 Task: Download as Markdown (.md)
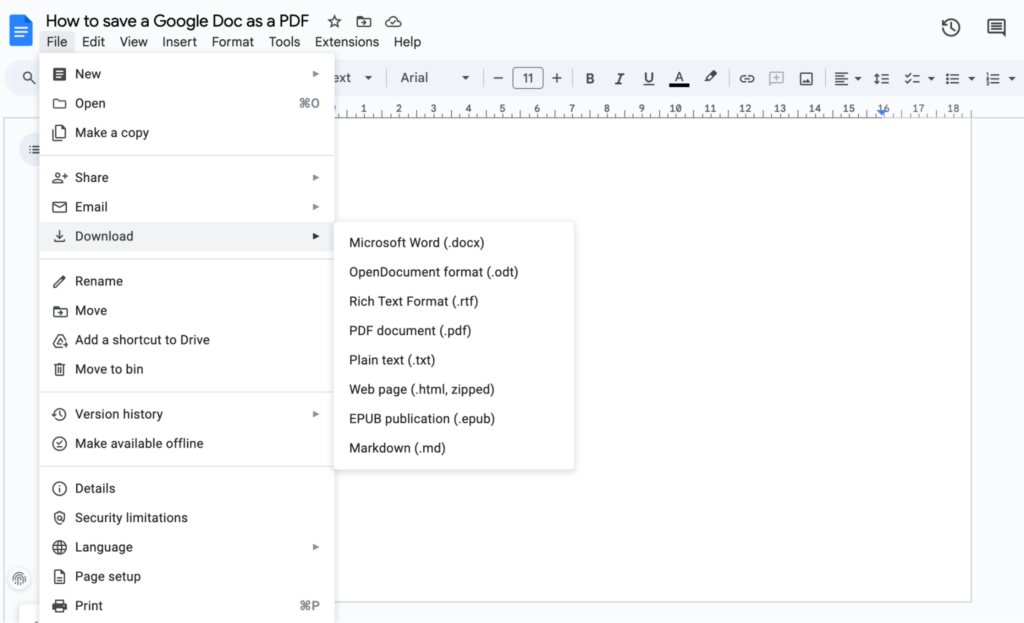point(454,449)
